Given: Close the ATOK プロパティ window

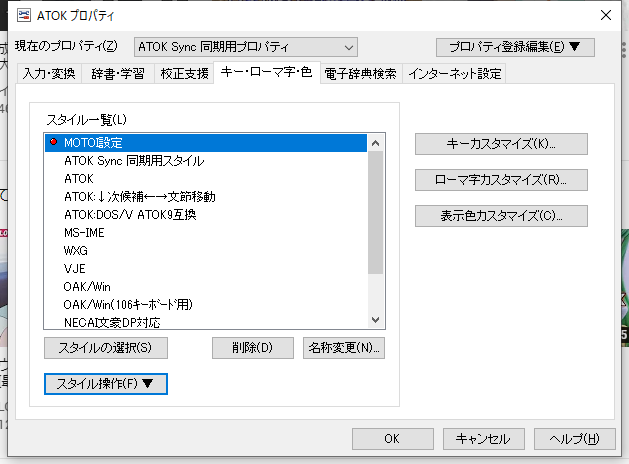Looking at the screenshot, I should (606, 15).
